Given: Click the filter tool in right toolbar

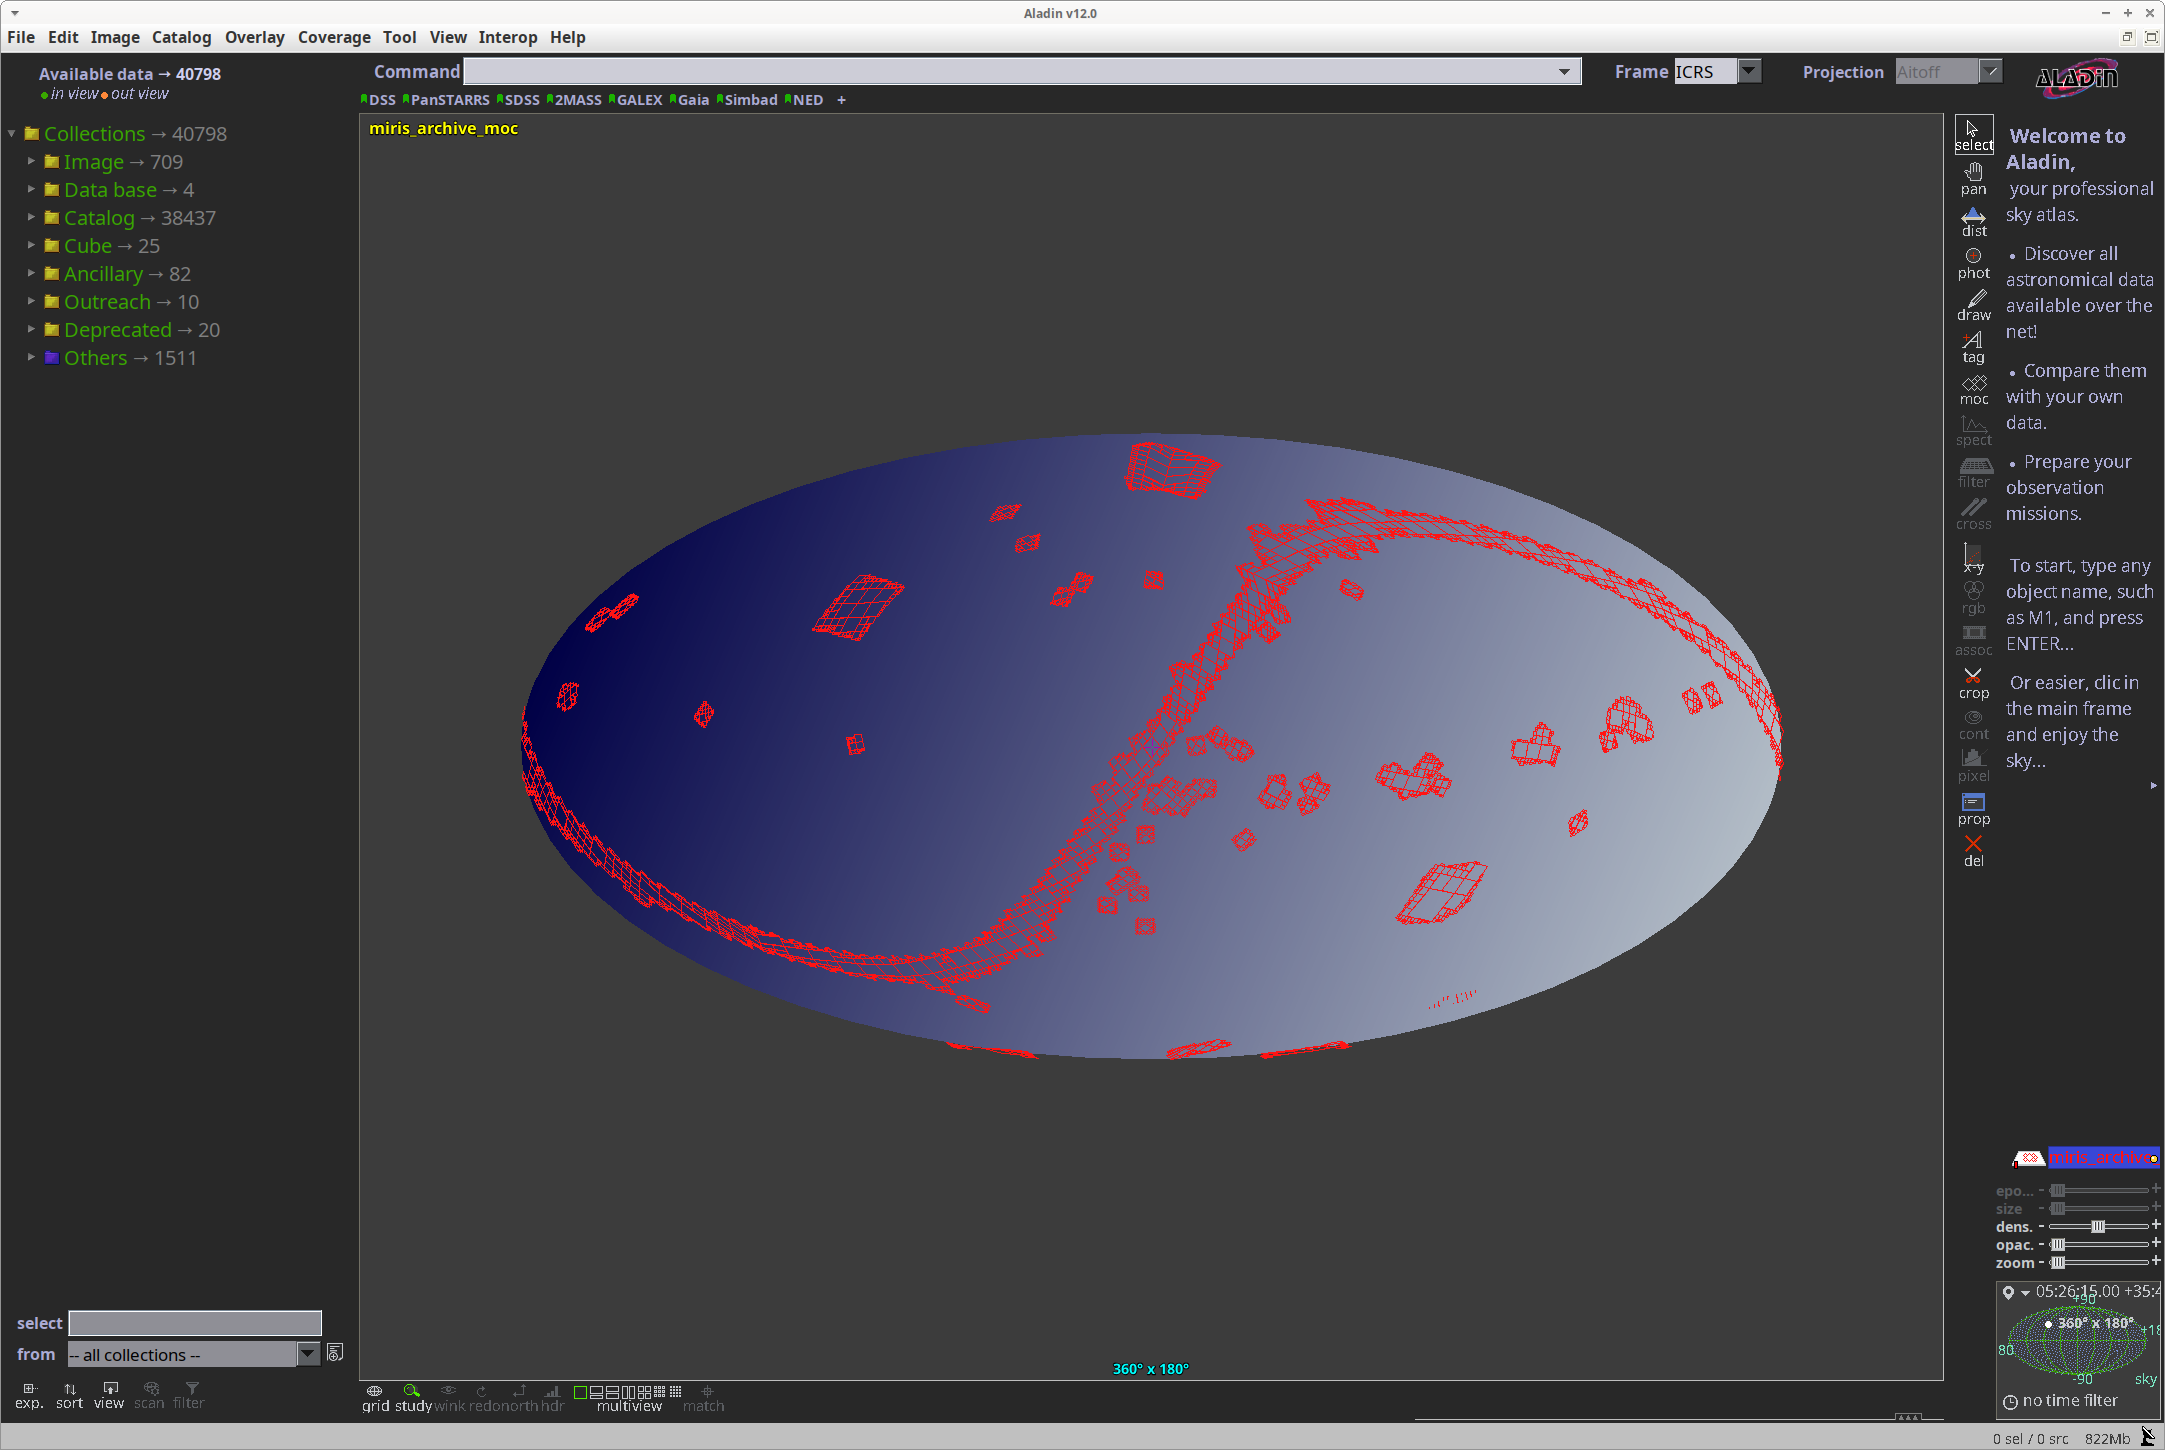Looking at the screenshot, I should click(1973, 472).
